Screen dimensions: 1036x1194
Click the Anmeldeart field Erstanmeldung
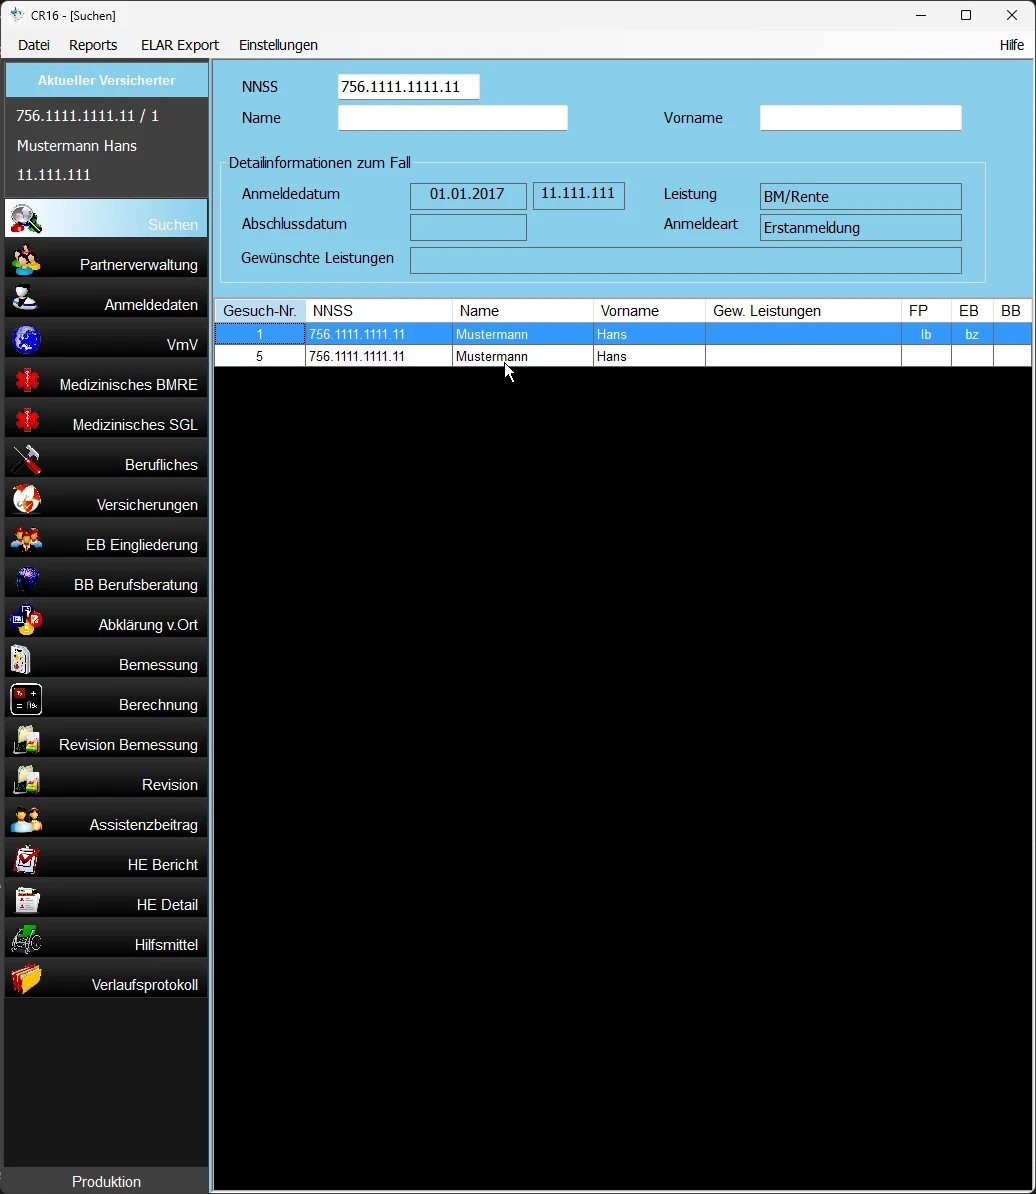tap(861, 228)
